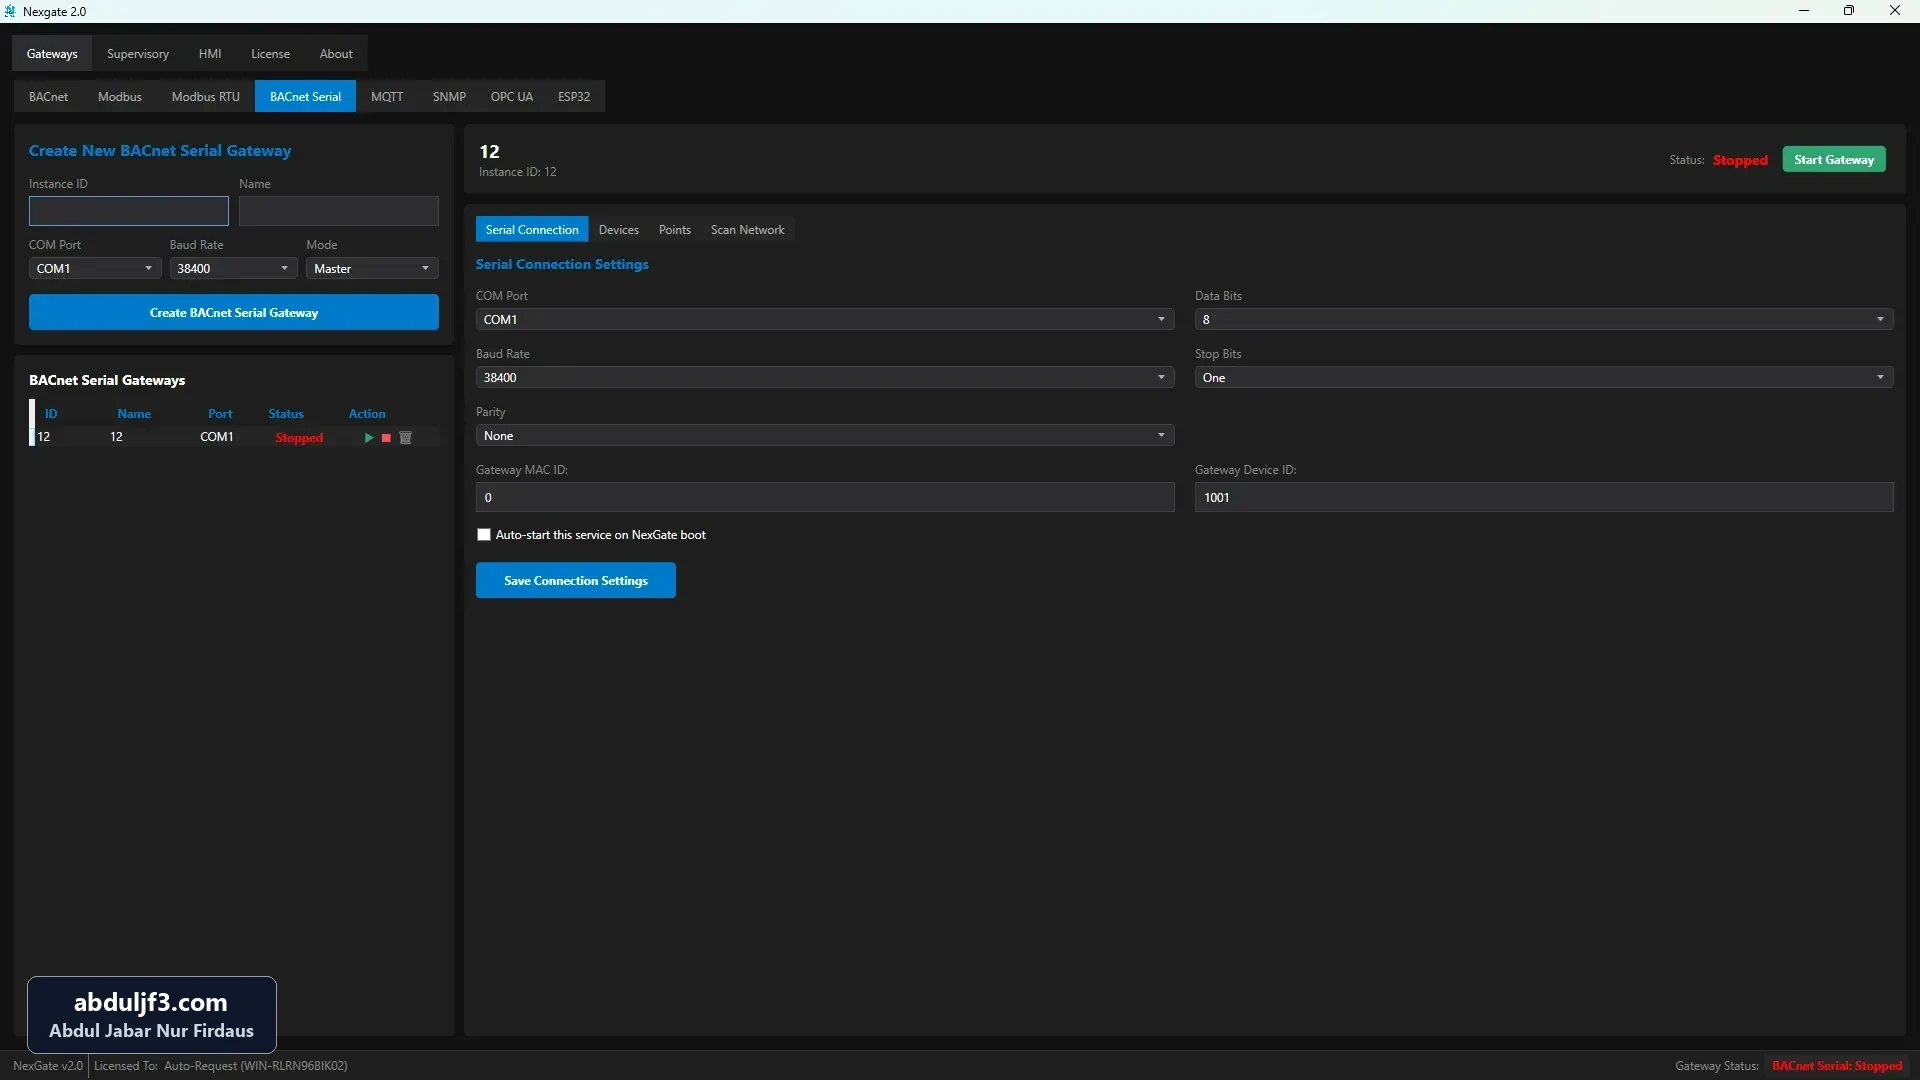
Task: Select the BACnet gateway tab
Action: point(48,97)
